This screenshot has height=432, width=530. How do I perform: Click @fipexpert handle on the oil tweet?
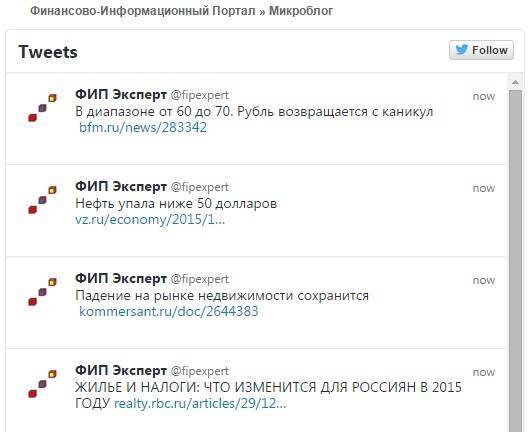click(x=200, y=188)
